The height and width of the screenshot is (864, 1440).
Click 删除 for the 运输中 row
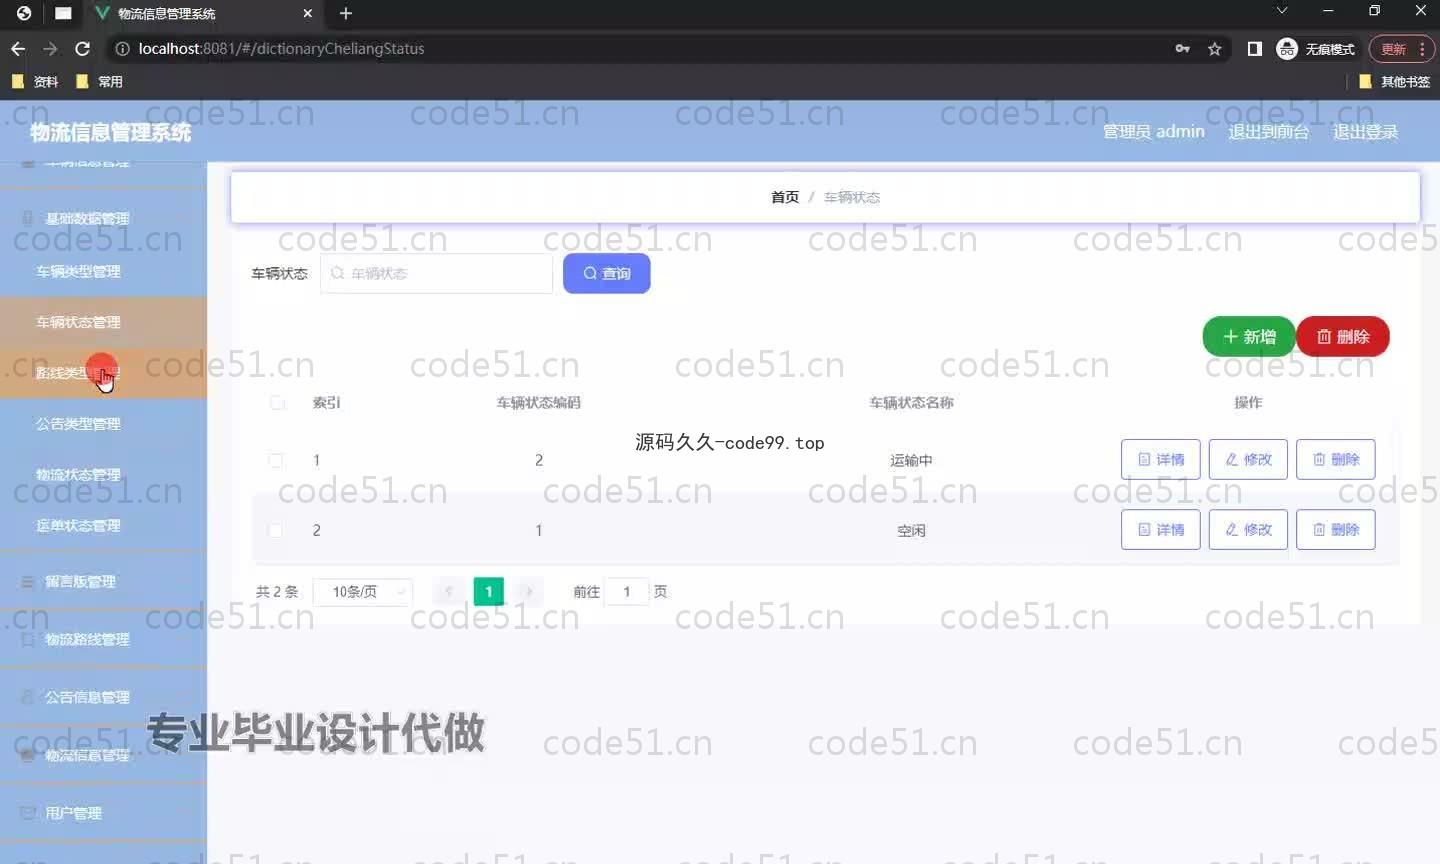tap(1336, 459)
